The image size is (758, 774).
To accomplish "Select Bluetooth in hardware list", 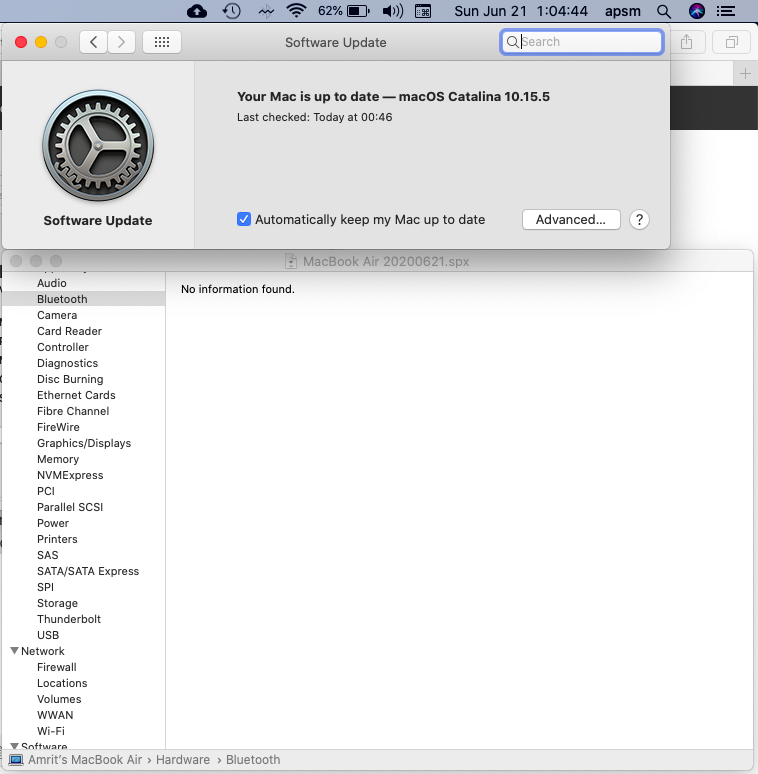I will click(62, 299).
